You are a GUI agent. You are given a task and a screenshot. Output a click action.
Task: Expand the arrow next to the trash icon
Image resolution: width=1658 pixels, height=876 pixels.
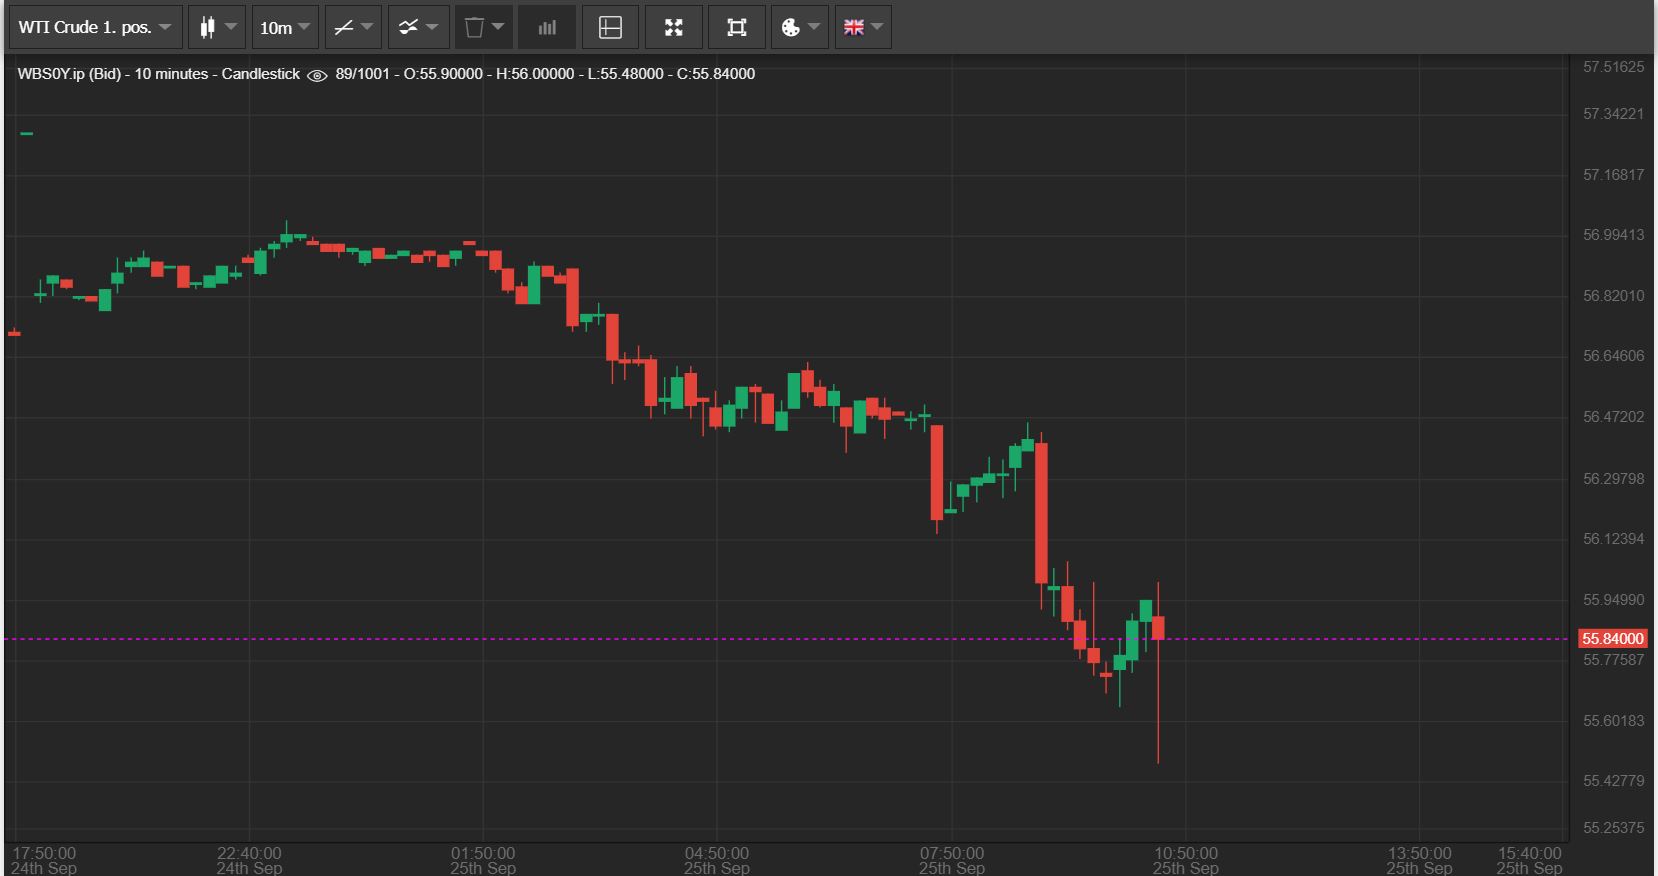pos(498,27)
